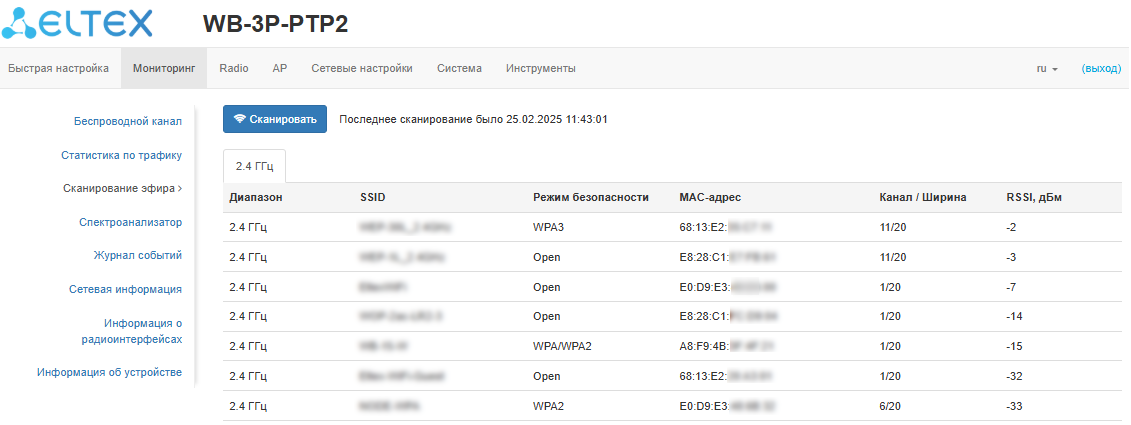Open Сетевая информация sidebar link
The width and height of the screenshot is (1131, 425).
coord(125,289)
